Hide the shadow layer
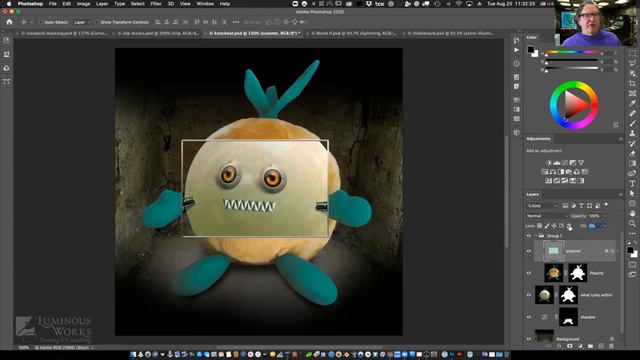 (529, 317)
